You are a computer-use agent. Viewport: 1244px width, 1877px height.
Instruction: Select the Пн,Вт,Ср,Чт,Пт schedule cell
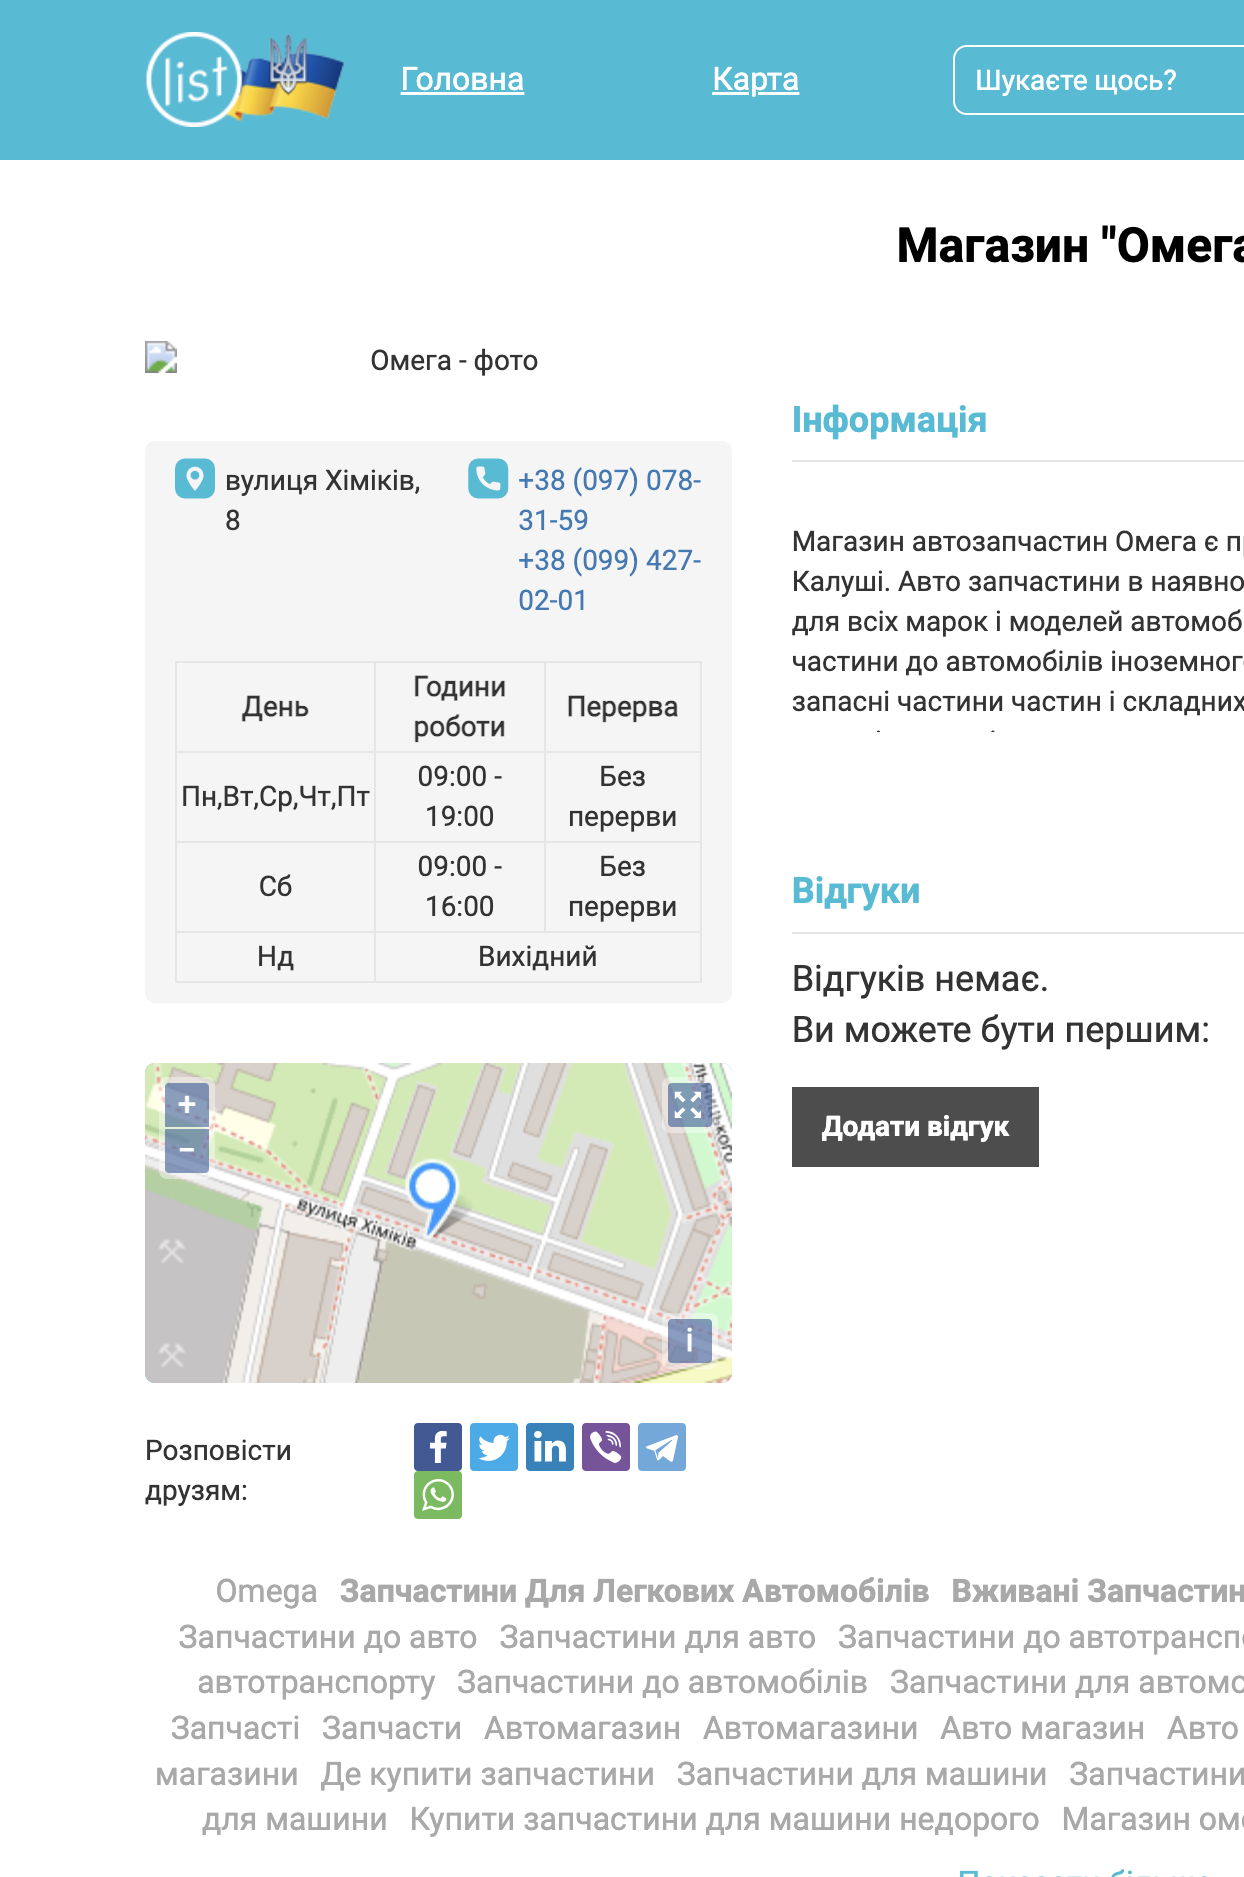click(275, 796)
